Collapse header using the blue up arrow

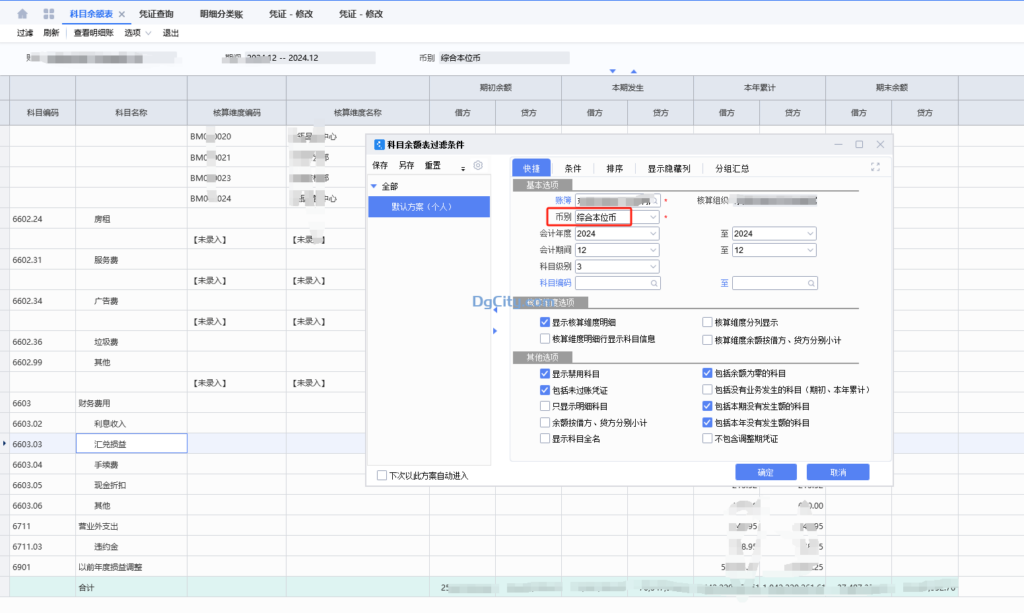(x=633, y=71)
